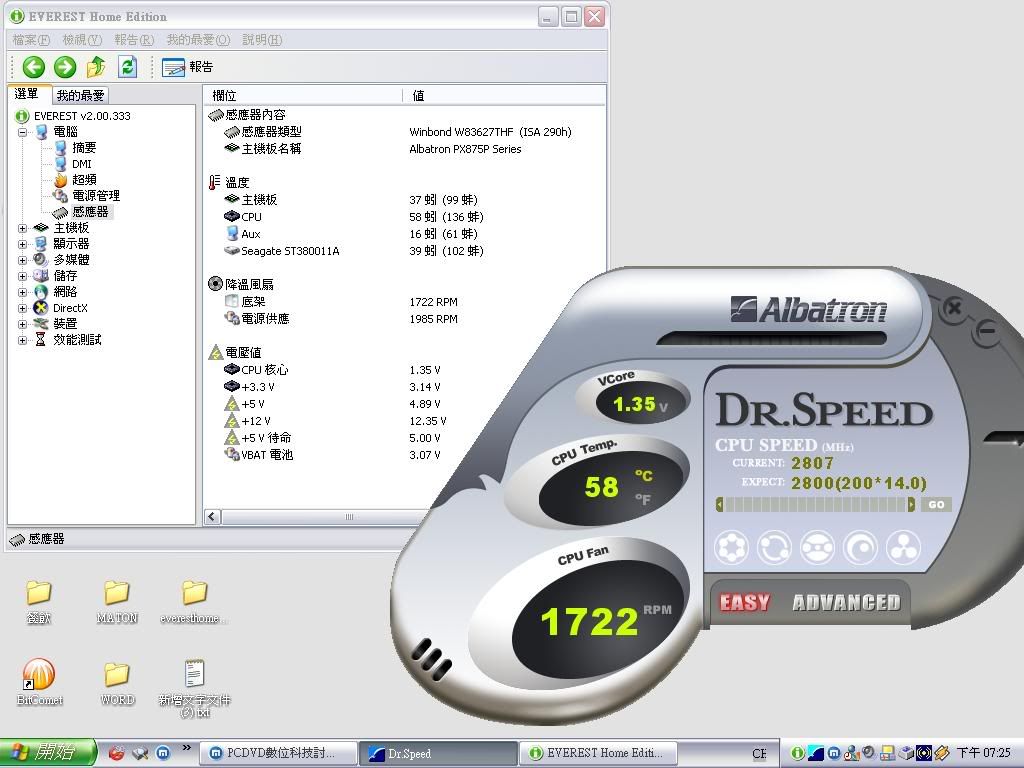The image size is (1024, 768).
Task: Open the 報告(R) report menu
Action: point(134,40)
